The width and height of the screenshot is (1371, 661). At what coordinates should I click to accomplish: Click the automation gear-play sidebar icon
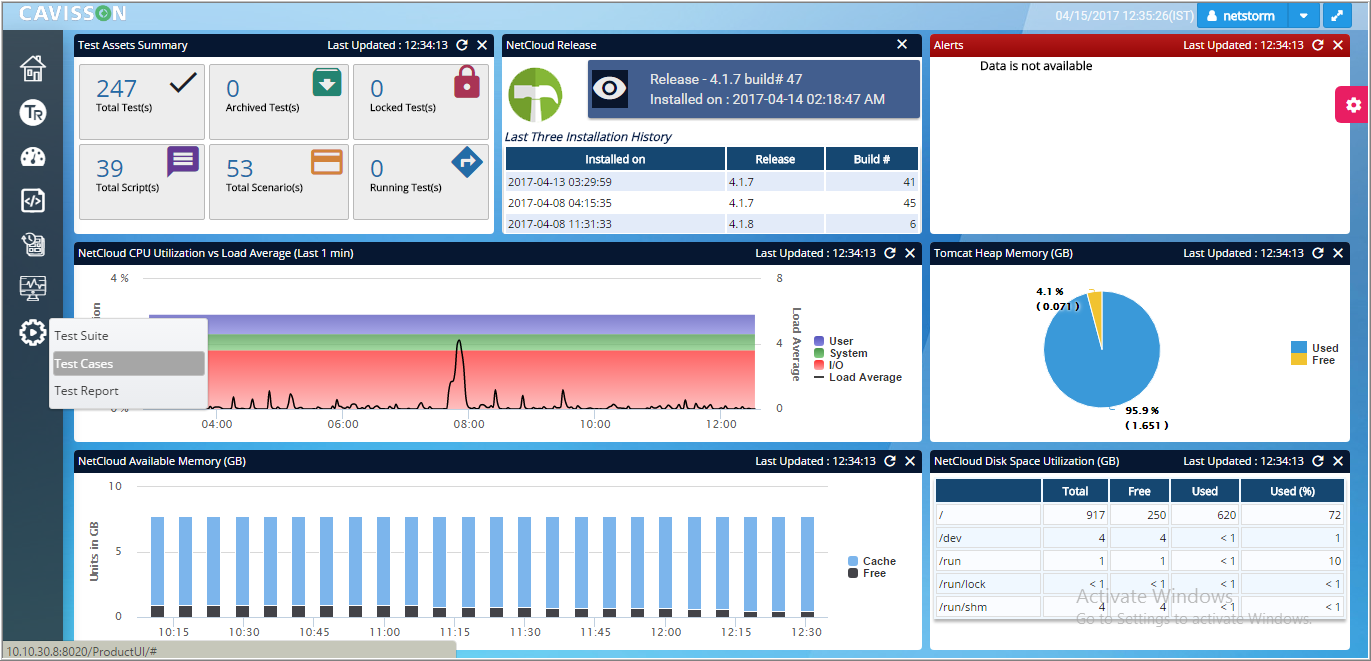[33, 332]
